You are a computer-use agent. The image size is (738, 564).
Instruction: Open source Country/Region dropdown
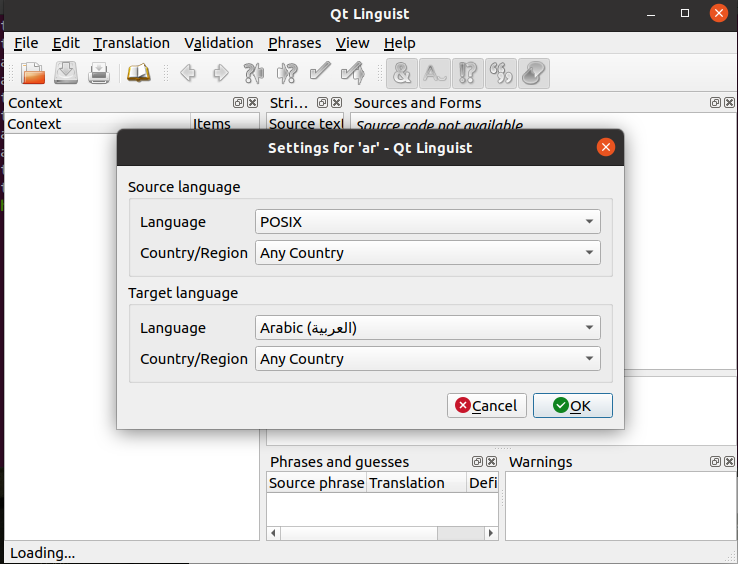pyautogui.click(x=427, y=253)
